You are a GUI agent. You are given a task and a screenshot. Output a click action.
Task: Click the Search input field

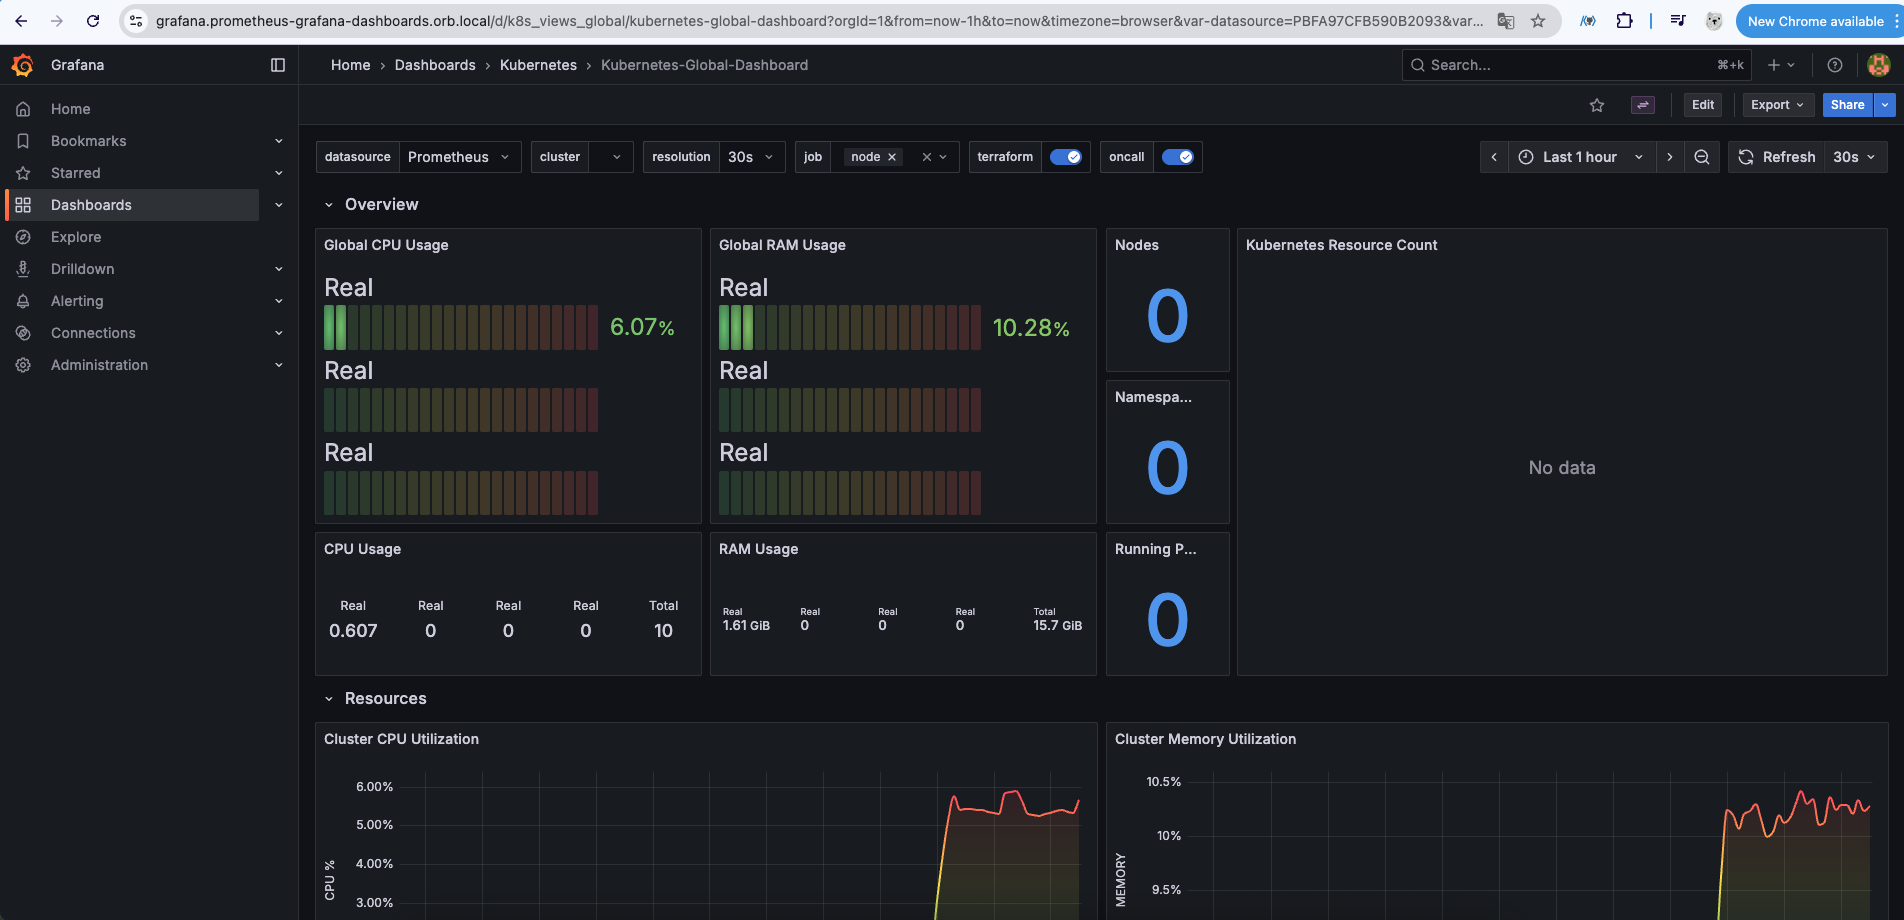click(x=1576, y=65)
